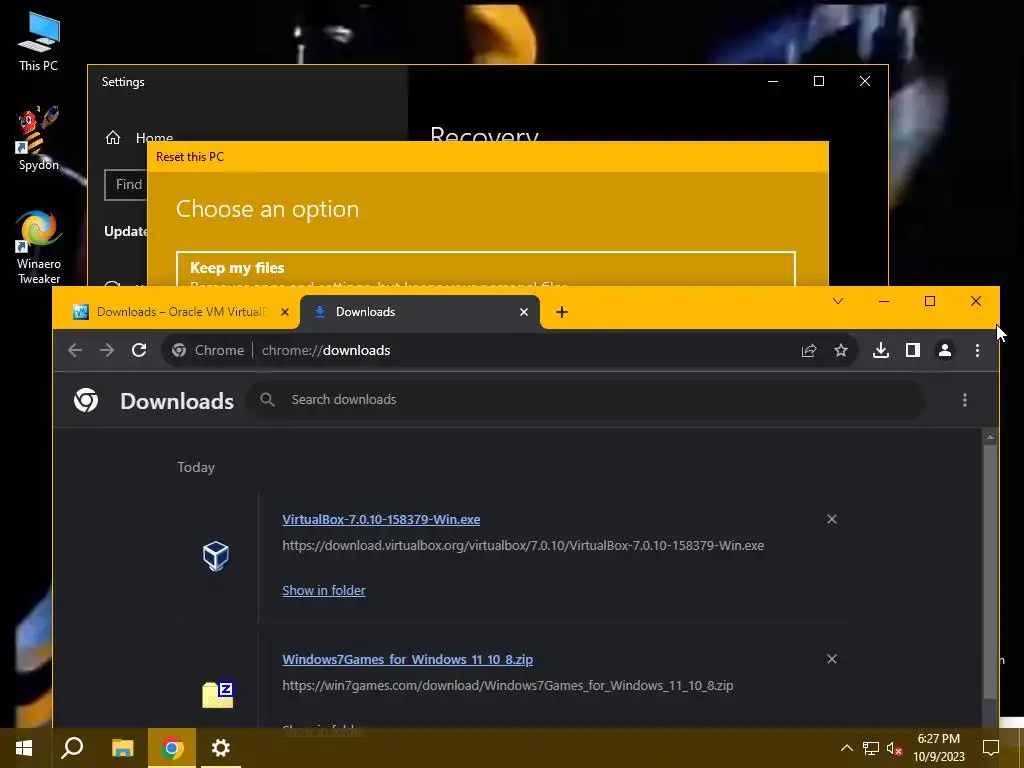
Task: Select the Downloads tab
Action: tap(420, 312)
